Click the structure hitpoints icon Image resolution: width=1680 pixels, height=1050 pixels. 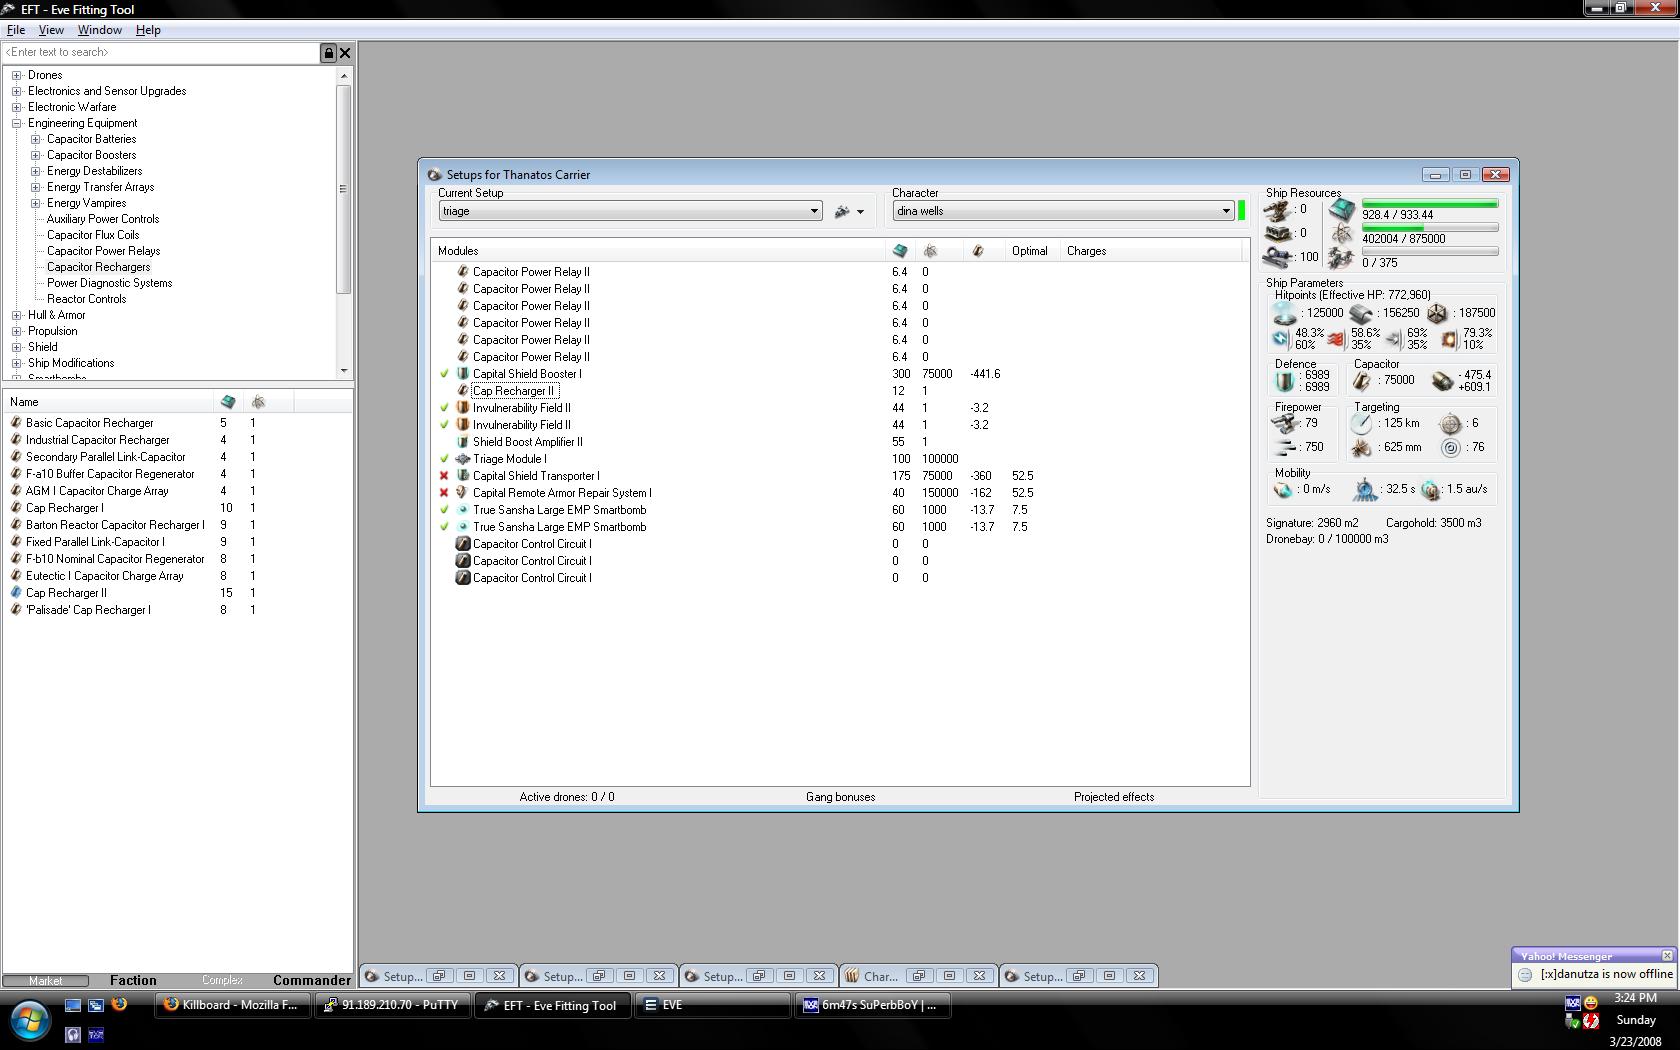pyautogui.click(x=1437, y=314)
